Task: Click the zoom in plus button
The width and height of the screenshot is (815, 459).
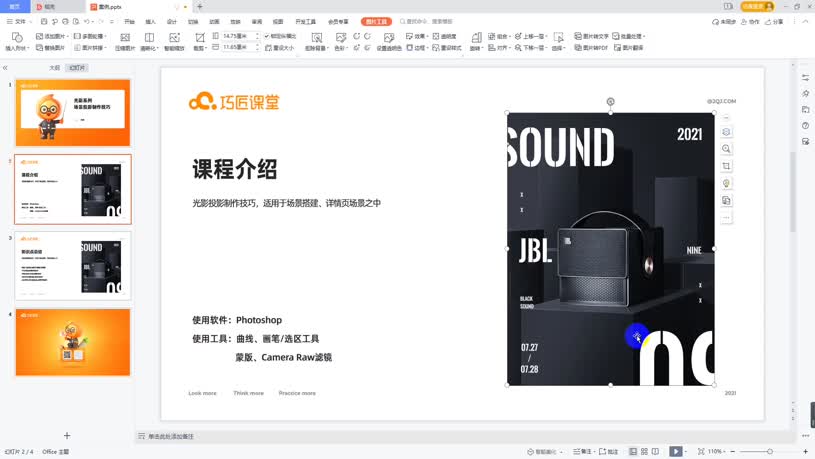Action: coord(805,451)
